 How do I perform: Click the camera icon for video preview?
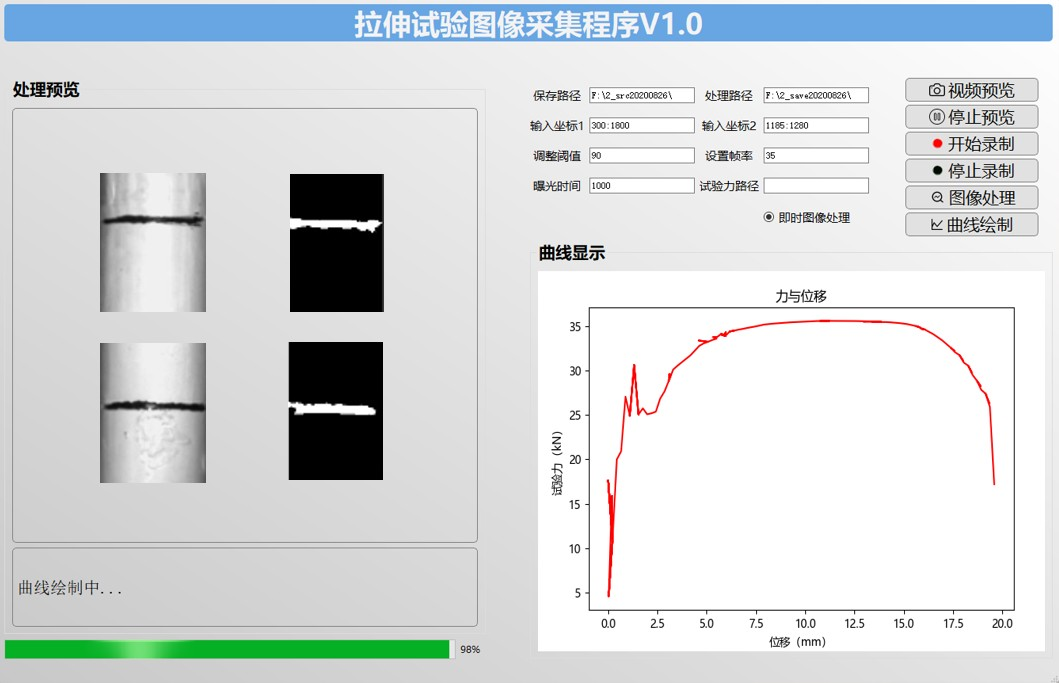936,90
